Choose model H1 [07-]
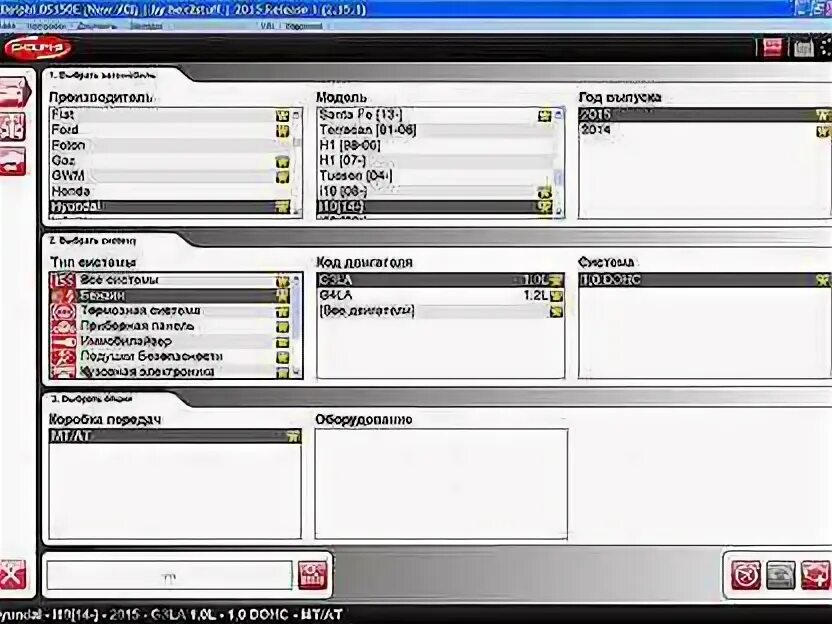 pos(435,161)
